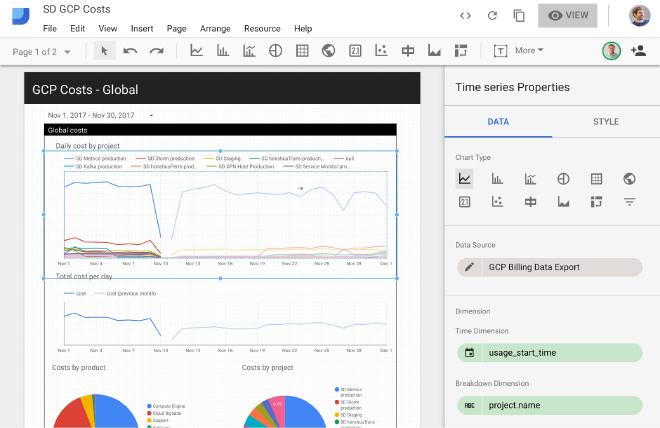Open the Insert menu
Viewport: 660px width, 428px height.
[x=142, y=29]
